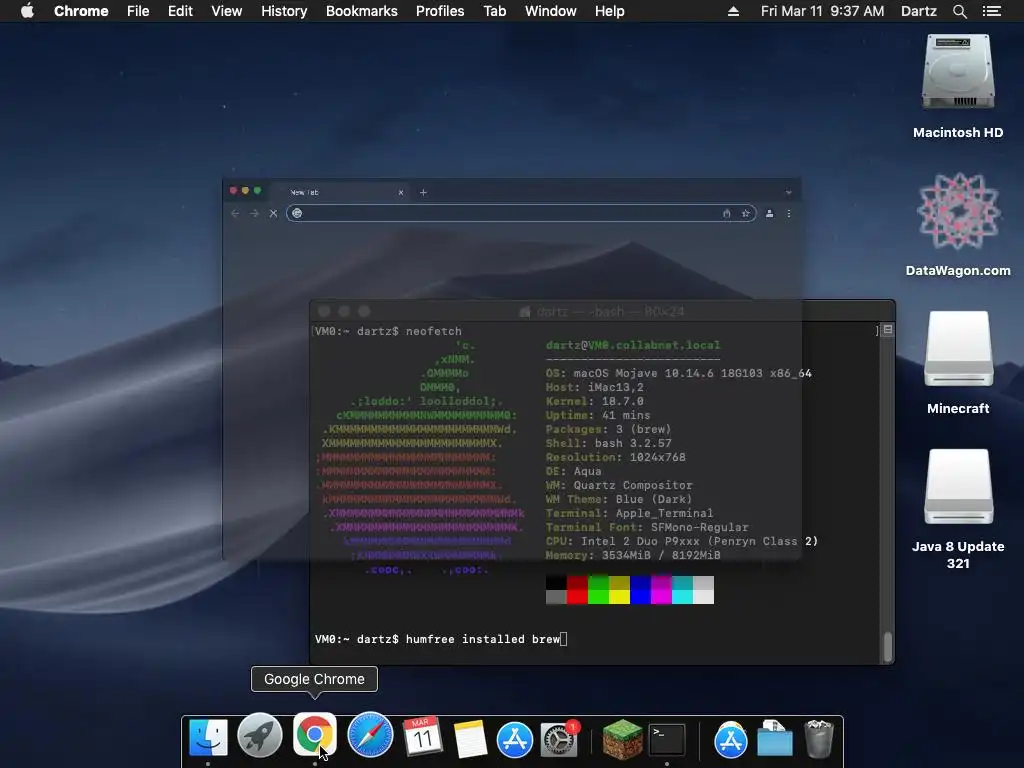
Task: Close the New Tab tab
Action: (x=401, y=193)
